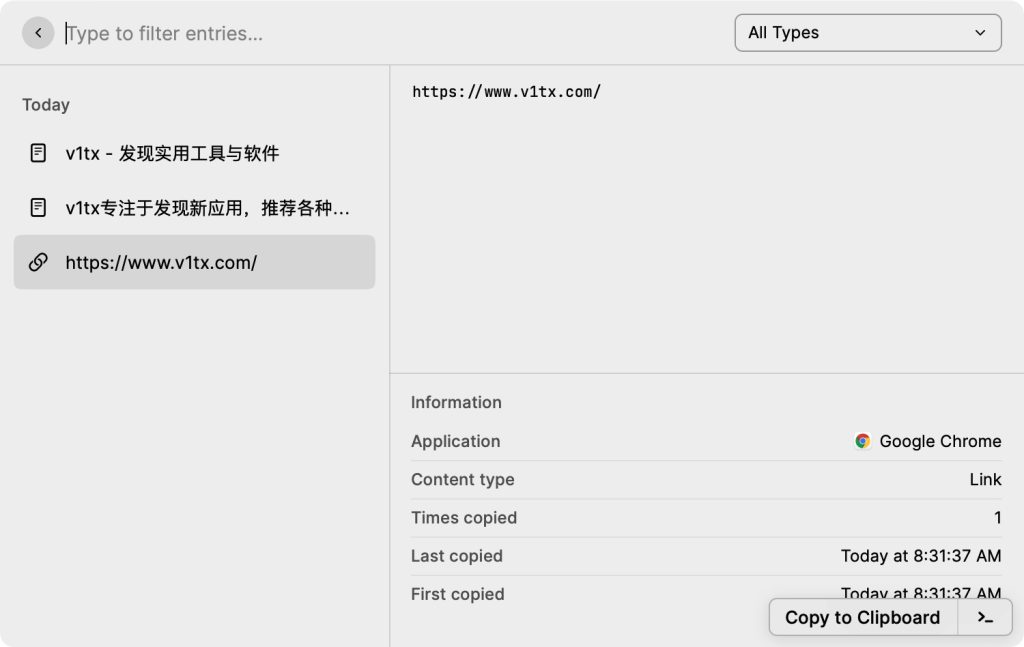Click the 'Last copied' label
The image size is (1024, 647).
456,556
